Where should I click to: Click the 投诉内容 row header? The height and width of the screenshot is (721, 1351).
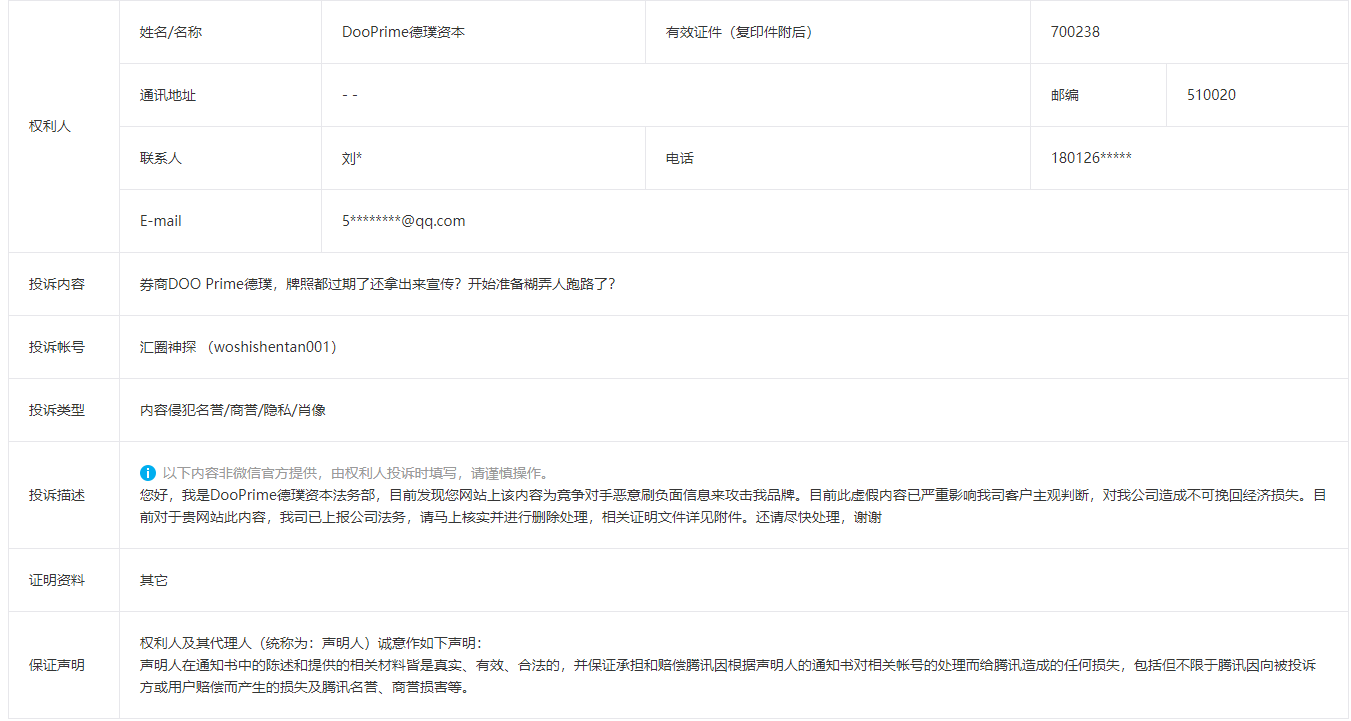point(57,284)
